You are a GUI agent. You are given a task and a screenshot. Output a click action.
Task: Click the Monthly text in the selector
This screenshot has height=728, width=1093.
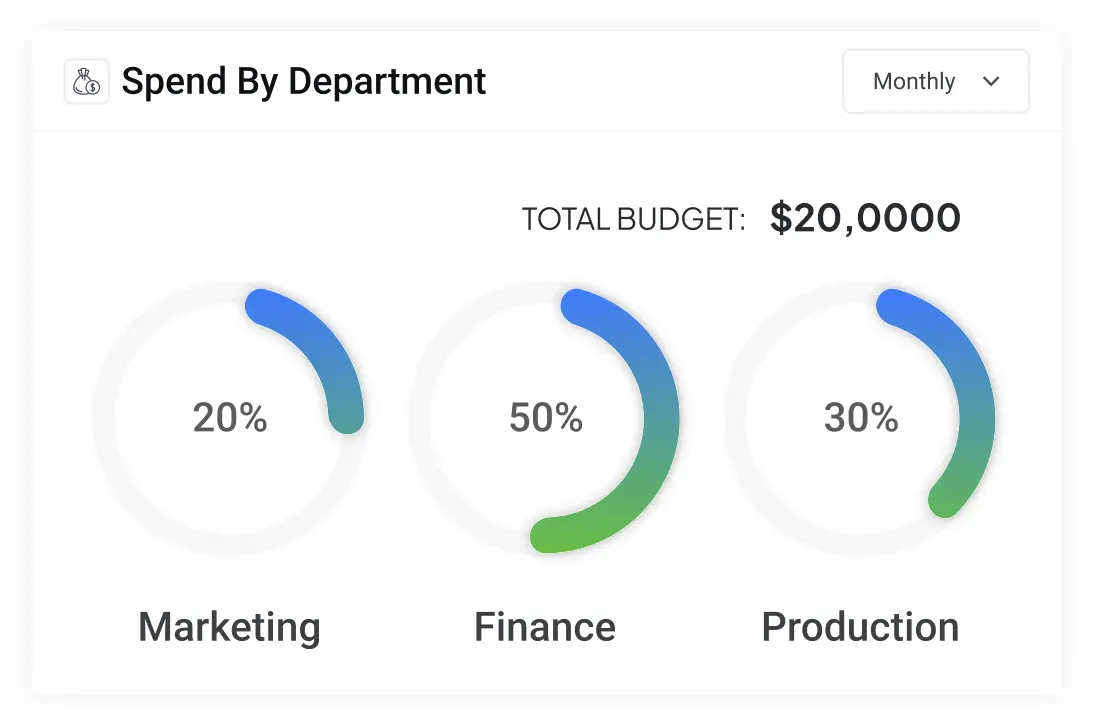914,82
